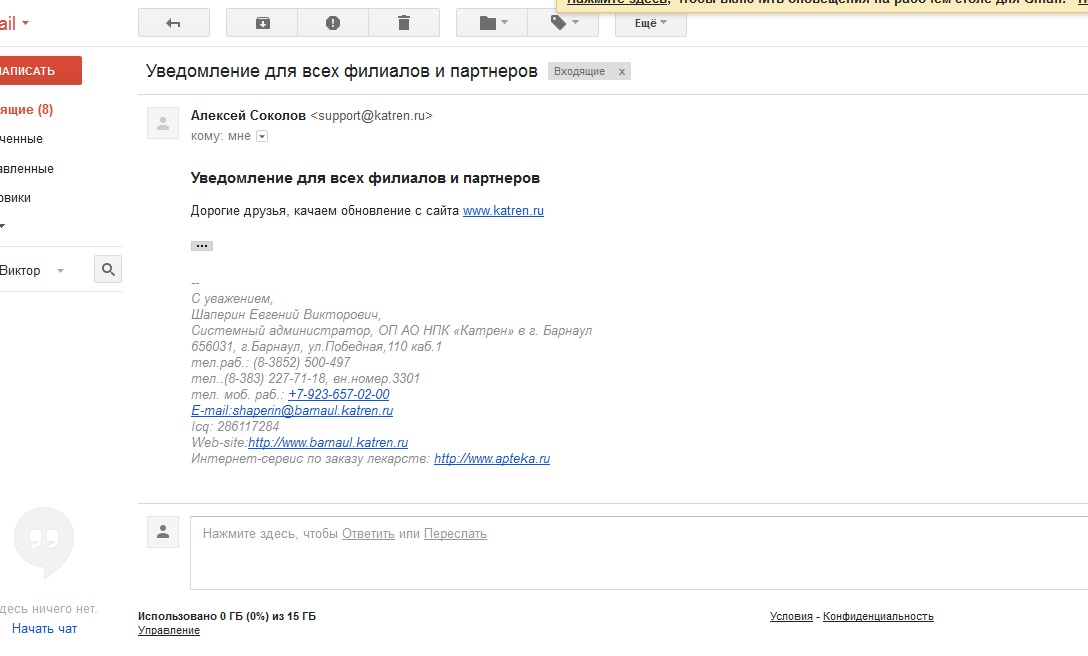
Task: Click the Hangouts quote bubble icon
Action: pyautogui.click(x=44, y=541)
